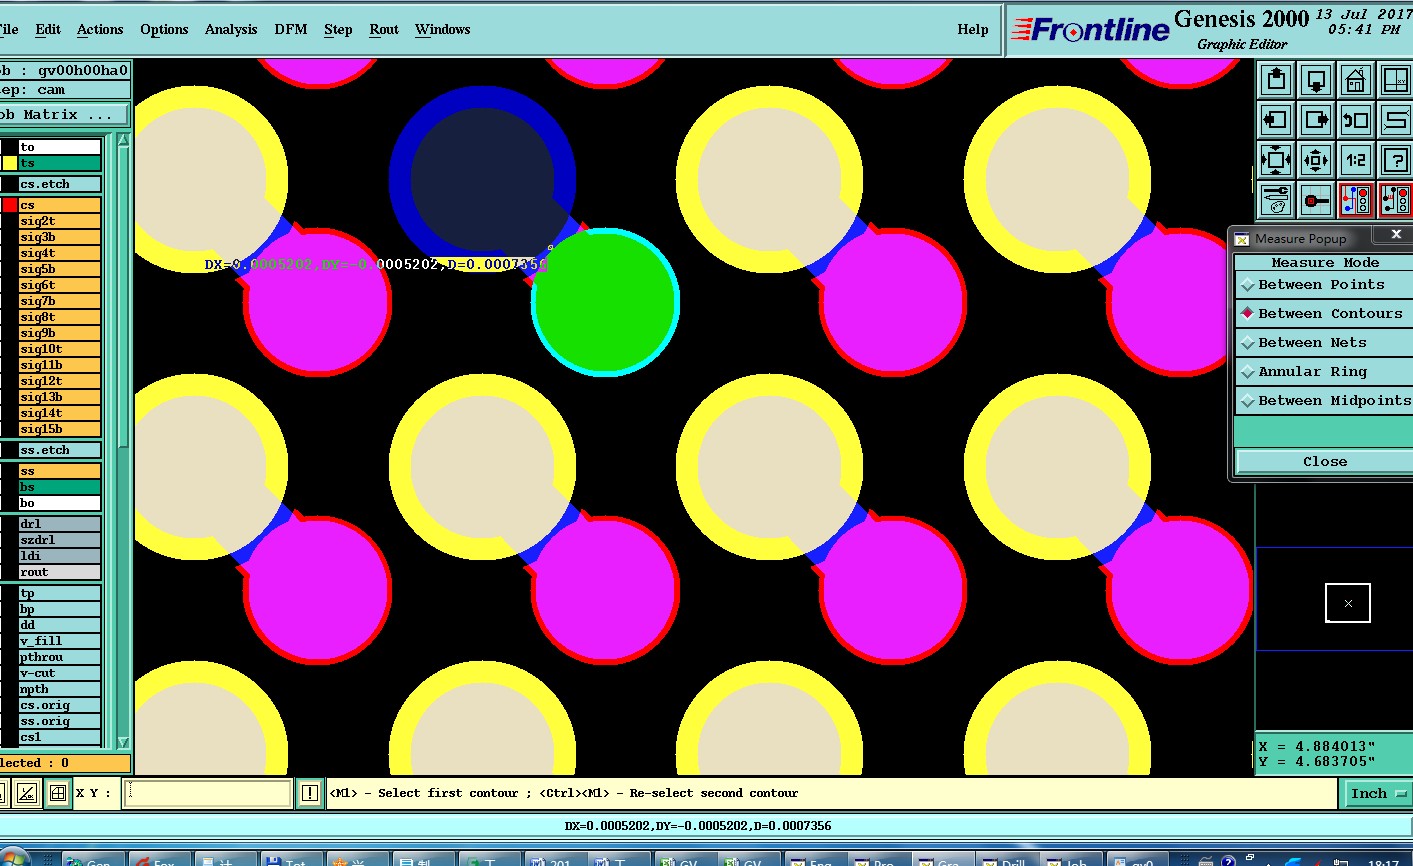Click the zoom-in arrows-pointing-inward icon
The image size is (1413, 866).
[x=1276, y=160]
